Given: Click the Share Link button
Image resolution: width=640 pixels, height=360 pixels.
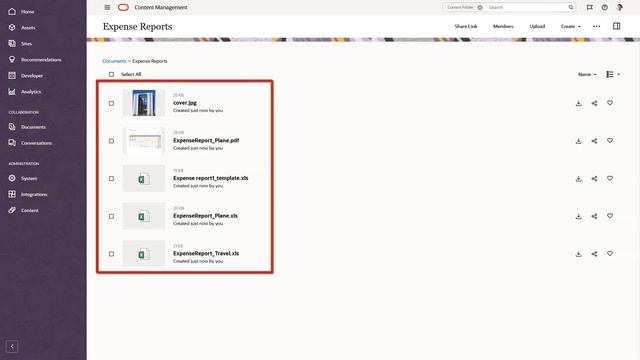Looking at the screenshot, I should click(x=466, y=27).
